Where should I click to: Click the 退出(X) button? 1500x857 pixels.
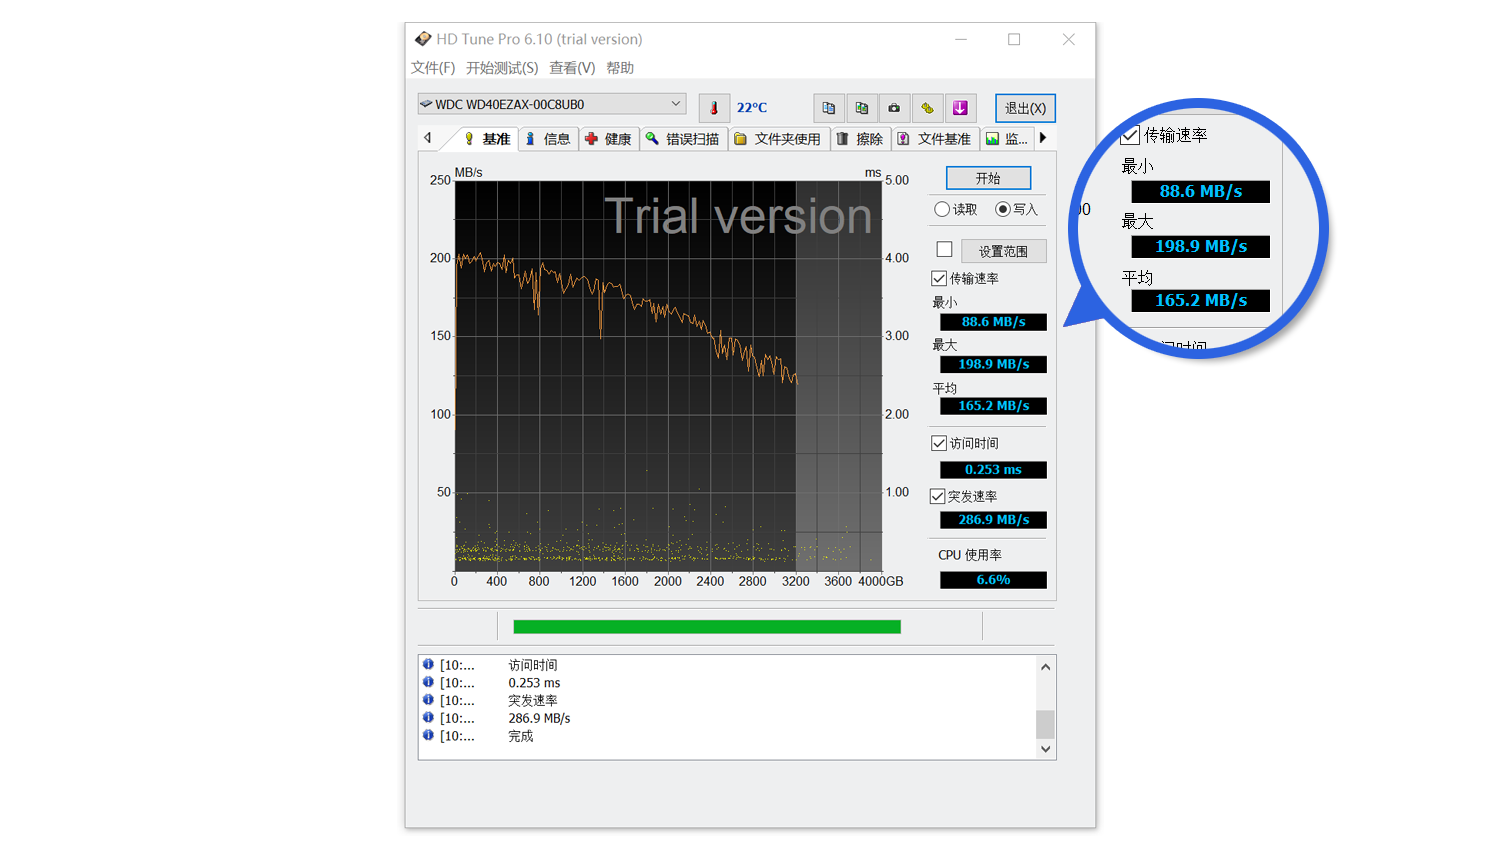(x=1025, y=108)
